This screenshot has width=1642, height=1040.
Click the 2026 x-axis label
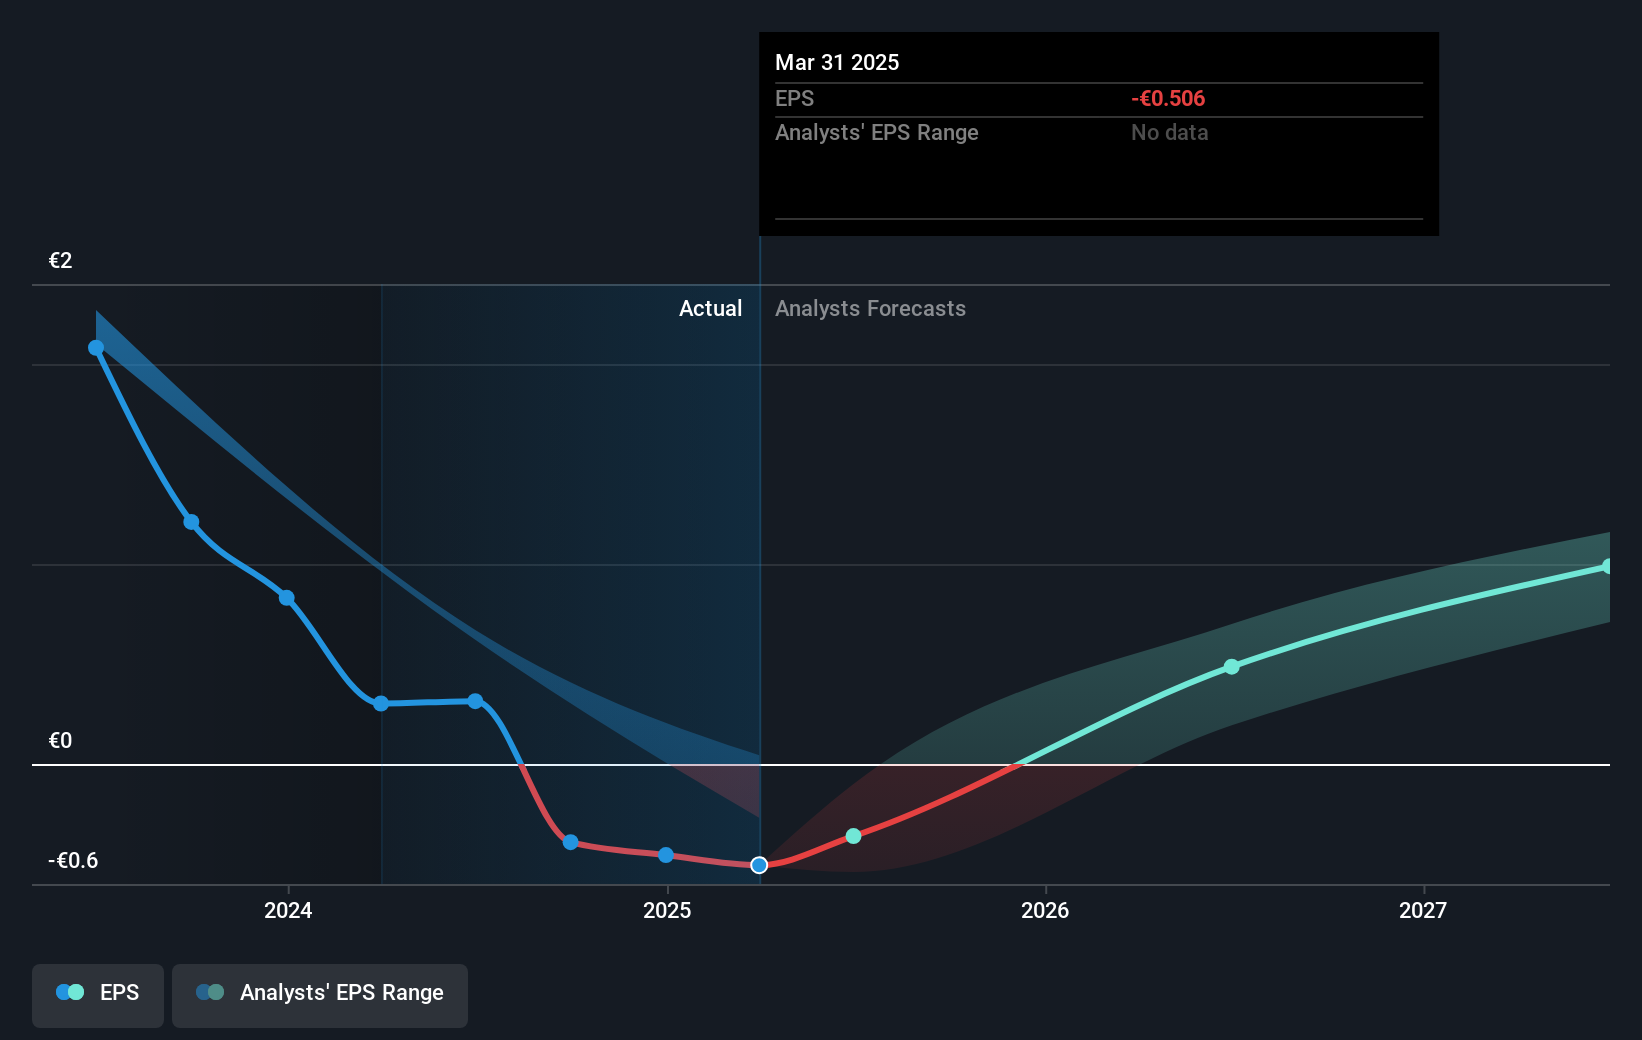[1046, 911]
